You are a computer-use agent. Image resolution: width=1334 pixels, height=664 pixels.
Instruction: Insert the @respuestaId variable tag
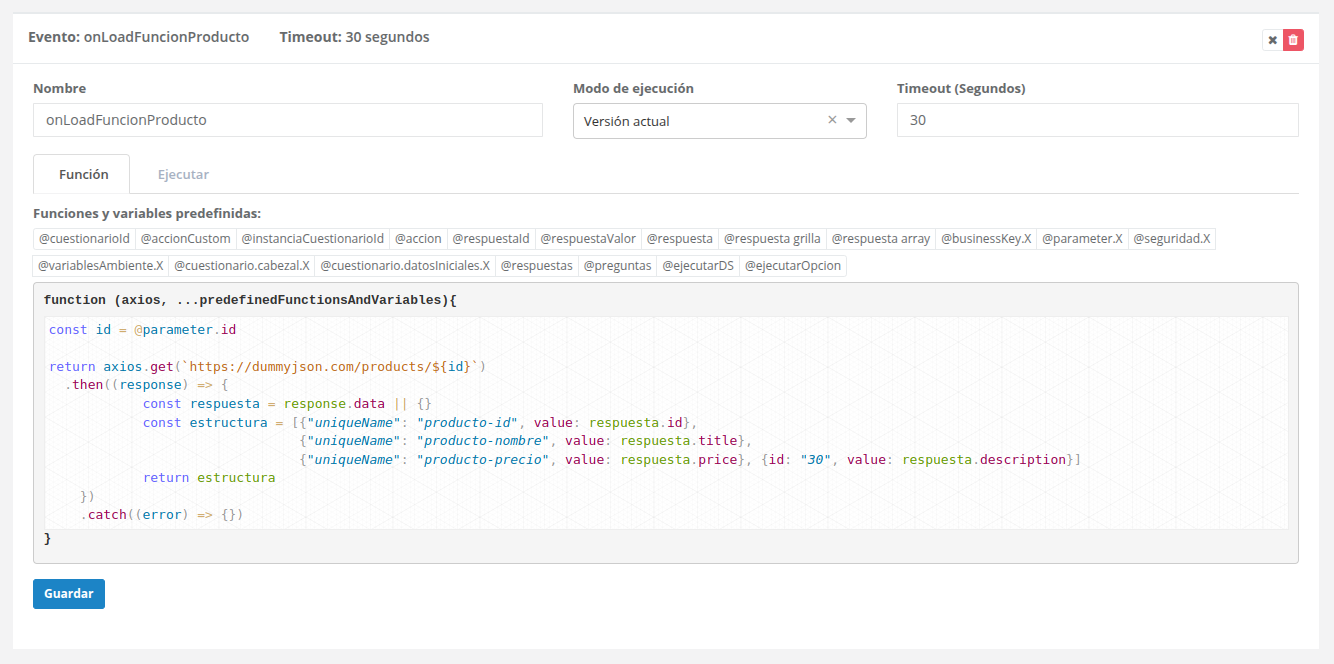click(x=491, y=239)
